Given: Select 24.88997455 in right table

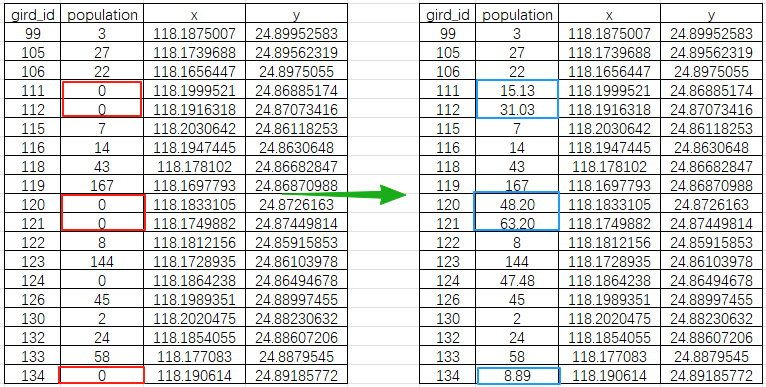Looking at the screenshot, I should [x=711, y=300].
